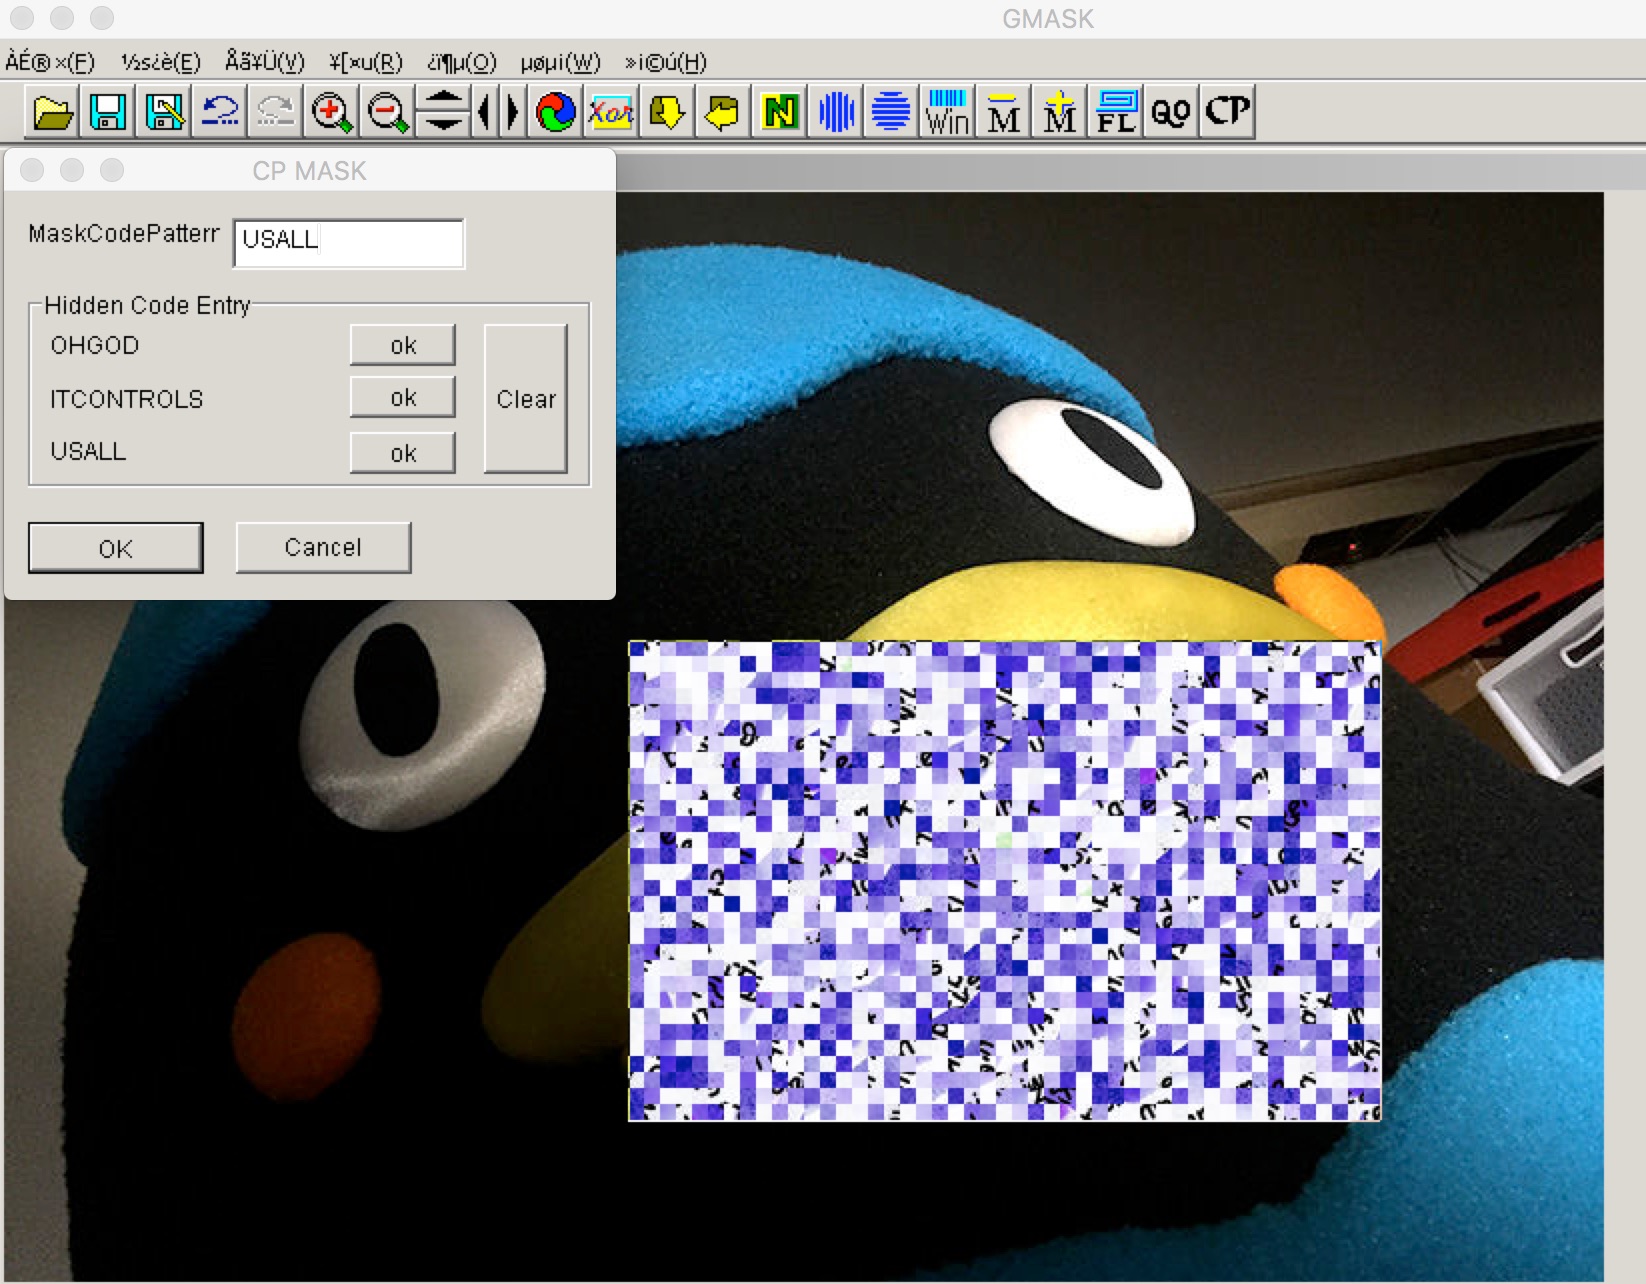Click the yellow down arrow icon
The image size is (1646, 1284).
[667, 111]
